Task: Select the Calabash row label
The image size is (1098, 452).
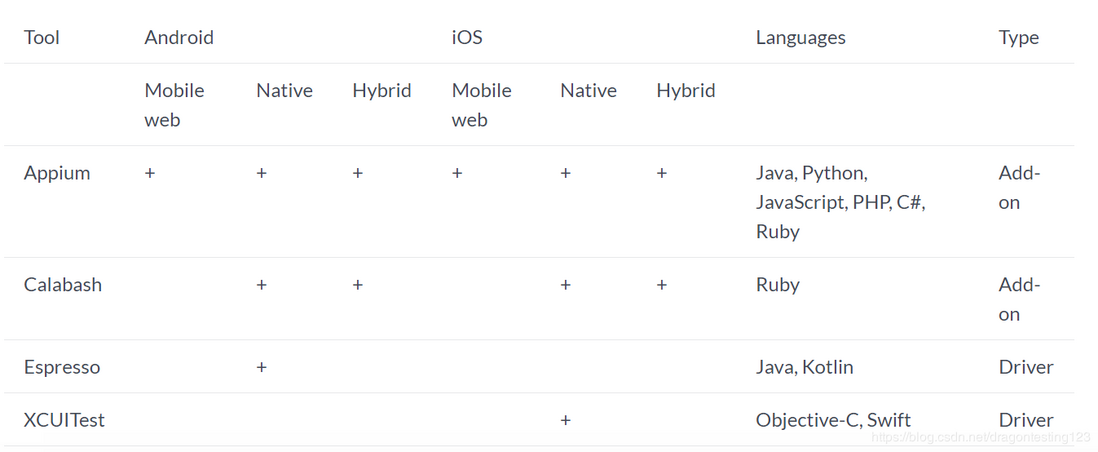Action: pyautogui.click(x=62, y=285)
